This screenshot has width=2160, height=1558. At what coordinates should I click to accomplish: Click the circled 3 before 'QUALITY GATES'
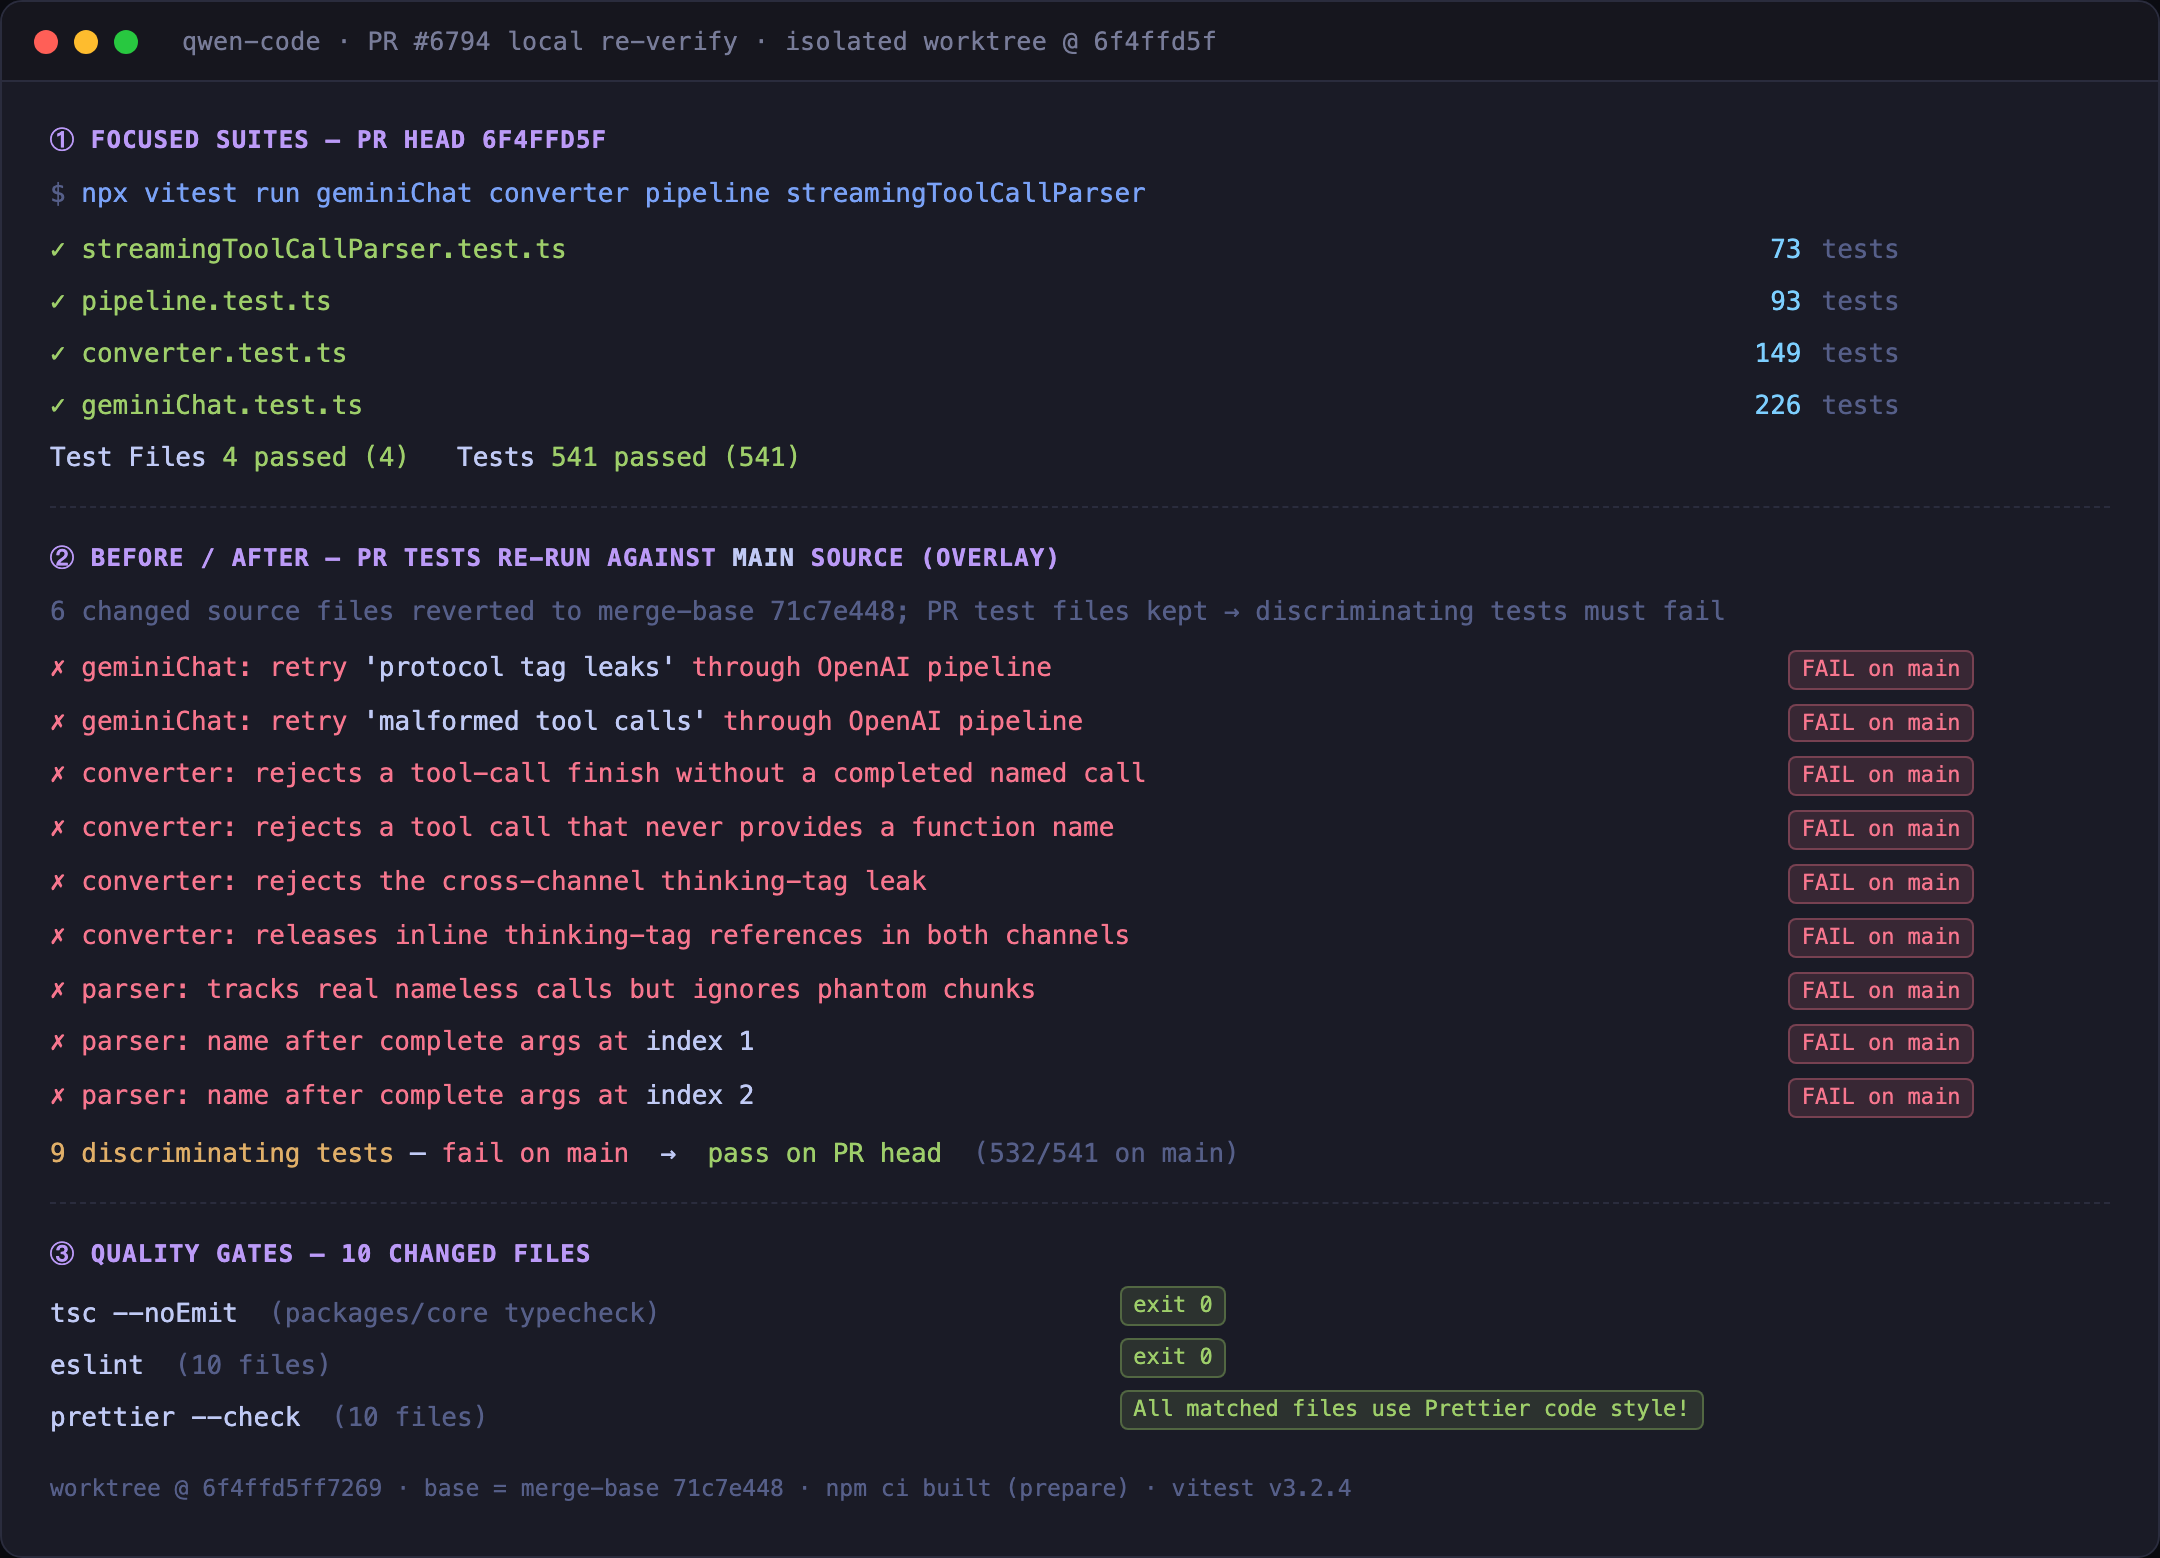(62, 1253)
